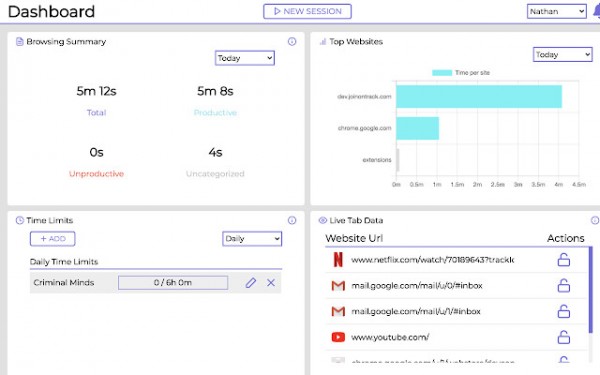Viewport: 600px width, 375px height.
Task: Click the Live Tab Data eye icon
Action: 323,220
